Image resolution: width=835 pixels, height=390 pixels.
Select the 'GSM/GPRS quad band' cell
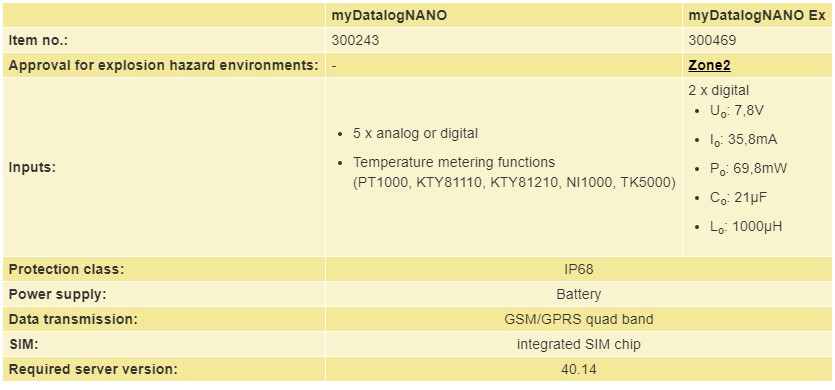click(578, 319)
